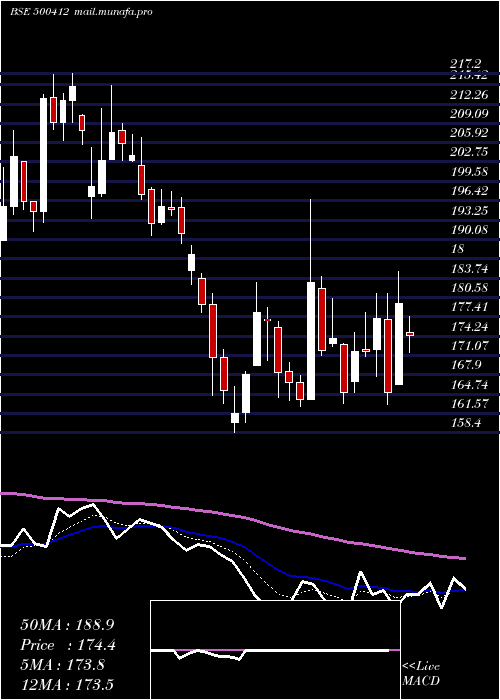Select the 161.57 price axis label

tap(469, 404)
